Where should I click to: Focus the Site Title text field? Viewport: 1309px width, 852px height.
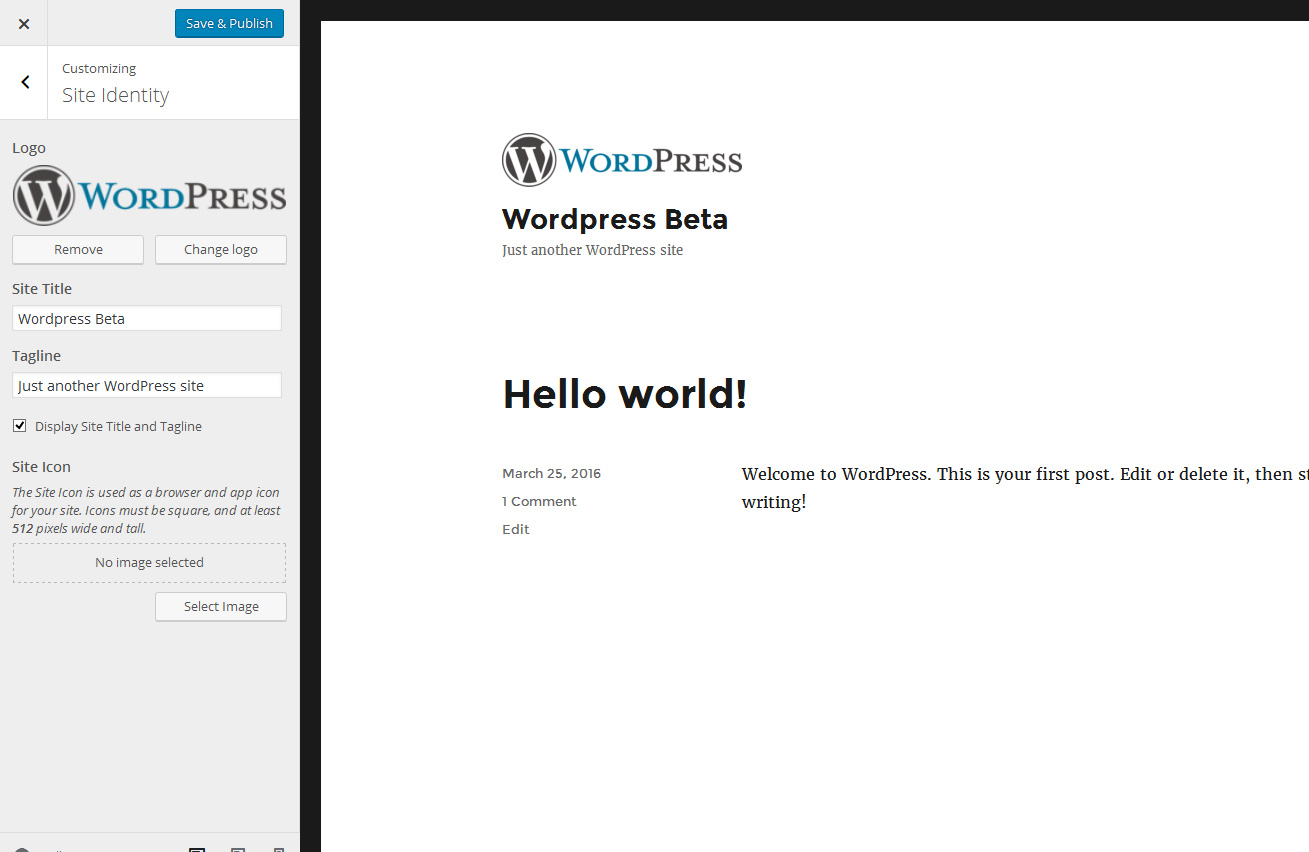[x=147, y=319]
